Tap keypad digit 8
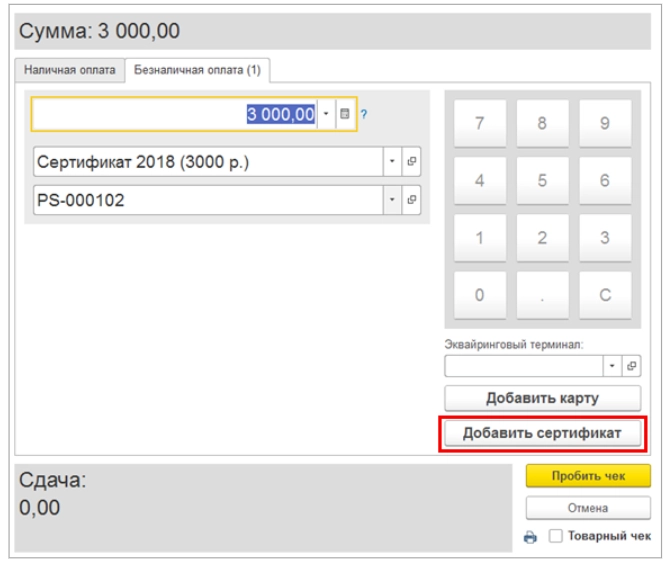666x567 pixels. click(542, 123)
